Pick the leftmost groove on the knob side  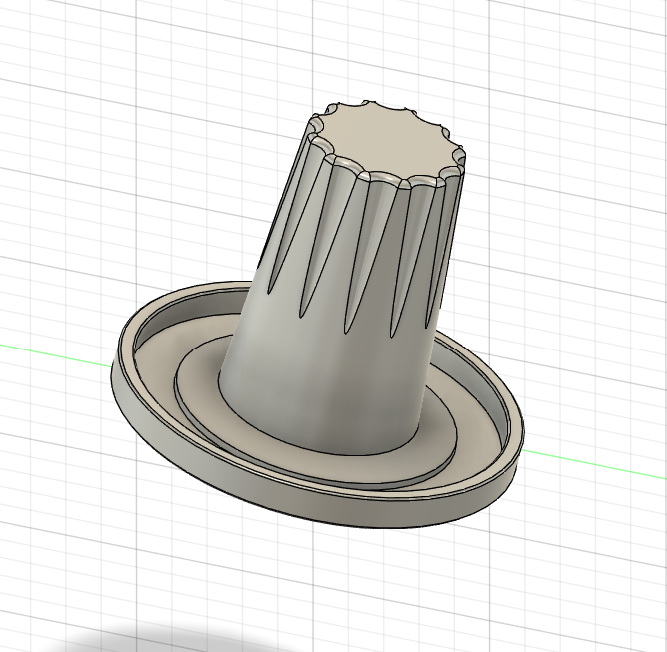[283, 222]
